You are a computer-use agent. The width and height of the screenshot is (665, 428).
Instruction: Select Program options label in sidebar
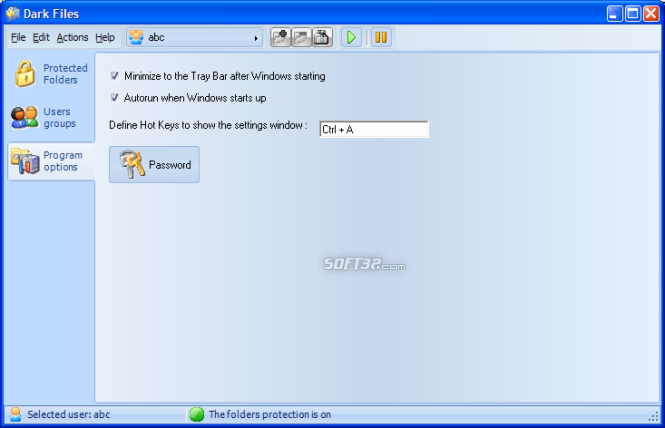point(63,161)
